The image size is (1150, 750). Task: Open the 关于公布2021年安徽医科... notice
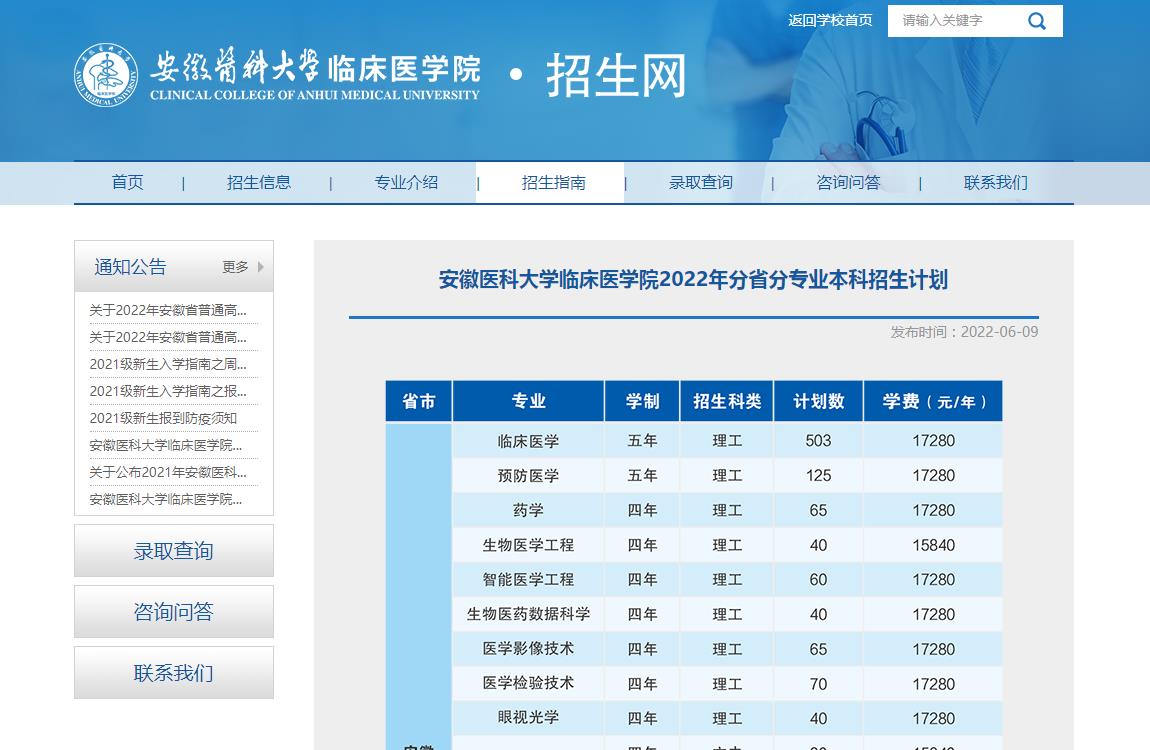[x=167, y=472]
